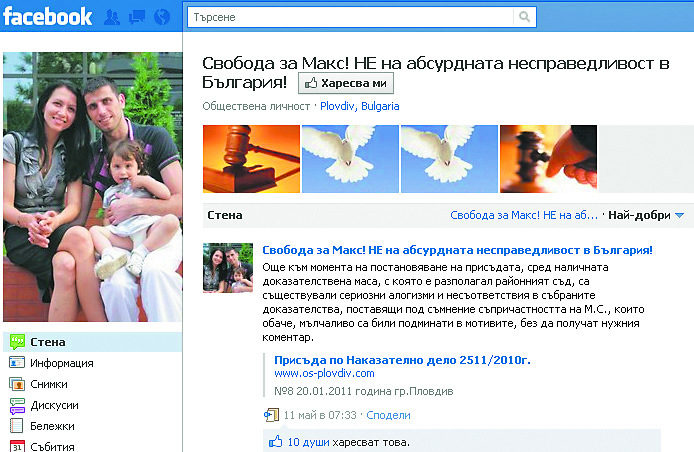Open the Plovdiv, Bulgaria link

(359, 106)
